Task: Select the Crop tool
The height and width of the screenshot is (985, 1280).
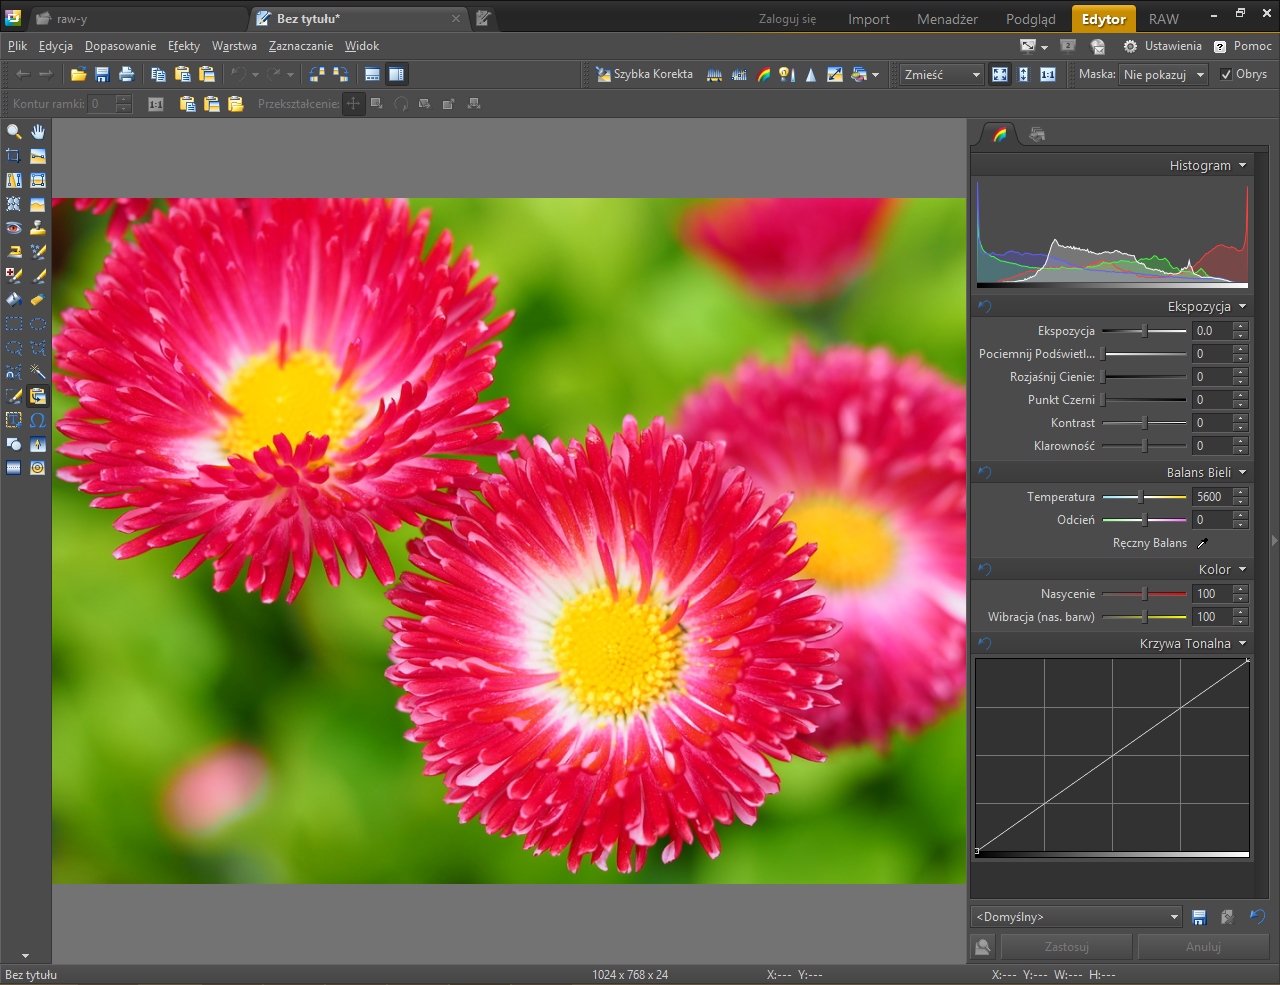Action: click(14, 156)
